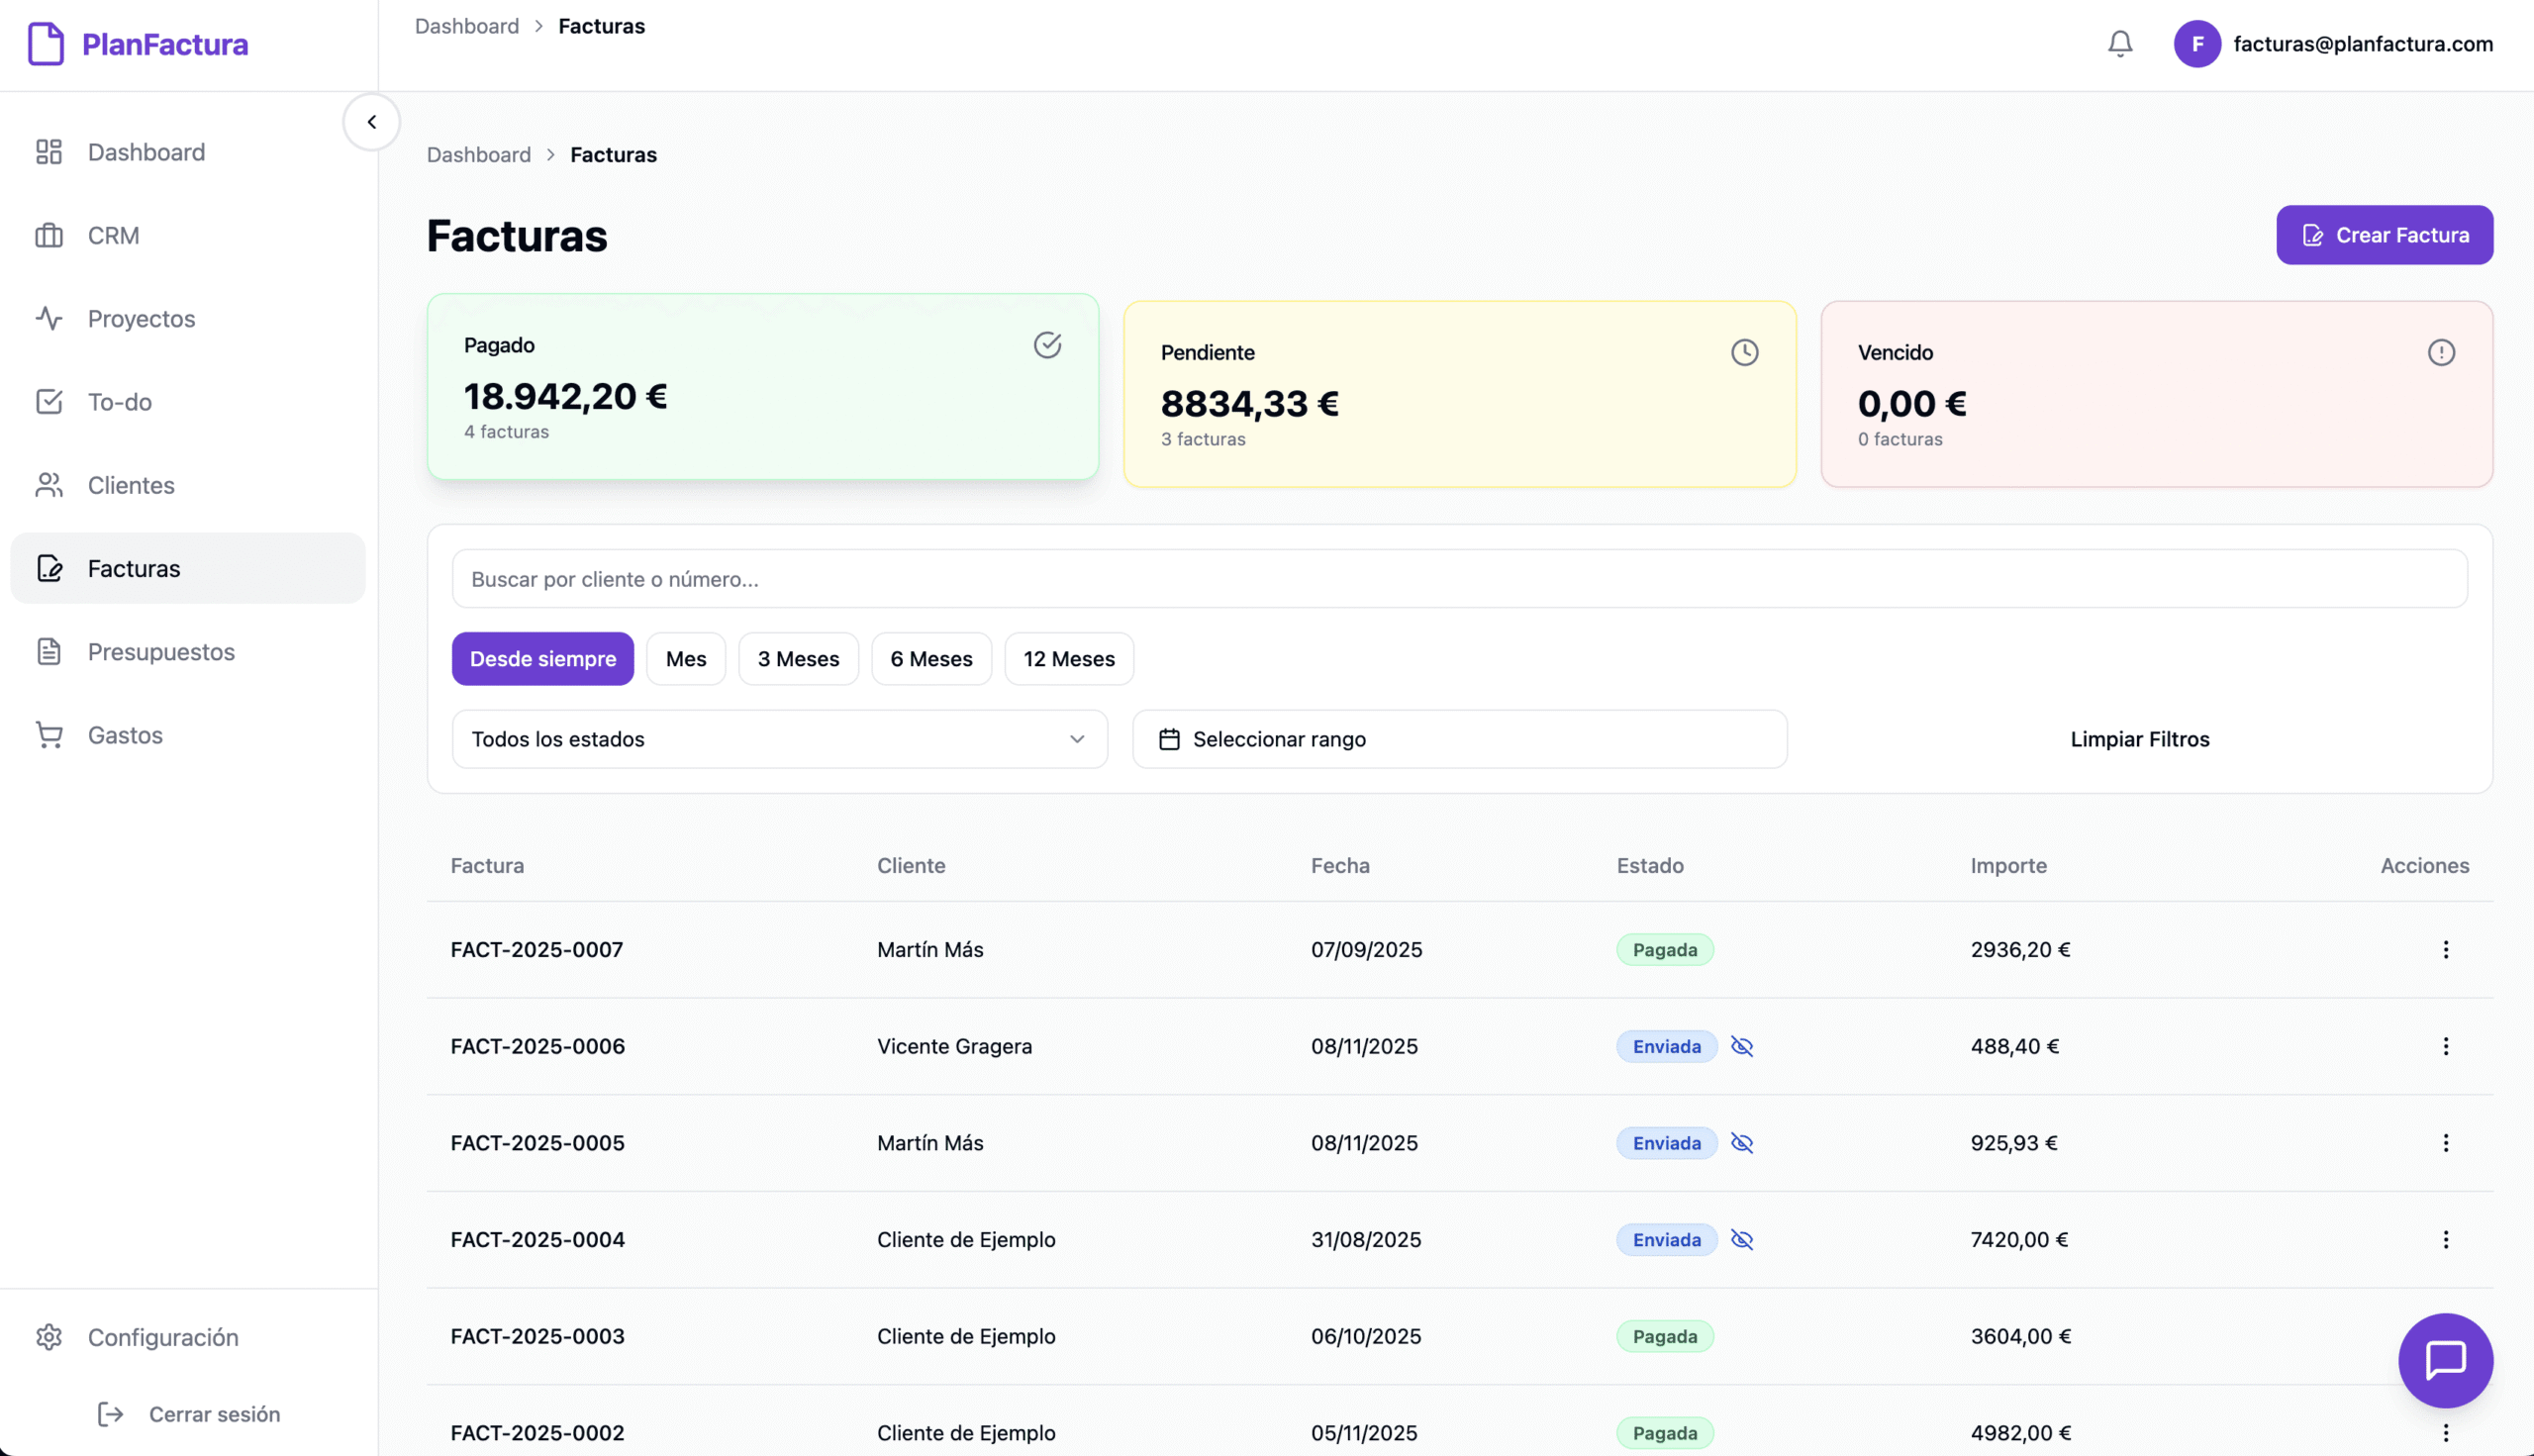Open actions menu for FACT-2025-0007

tap(2445, 950)
